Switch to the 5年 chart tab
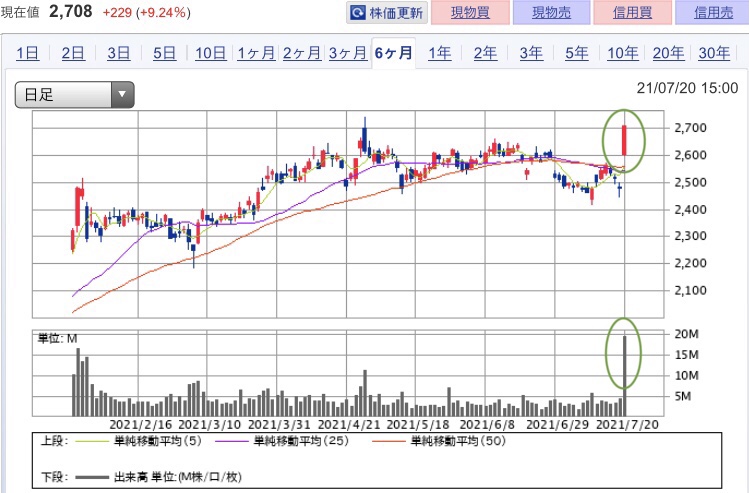Screen dimensions: 749x493 [x=577, y=53]
